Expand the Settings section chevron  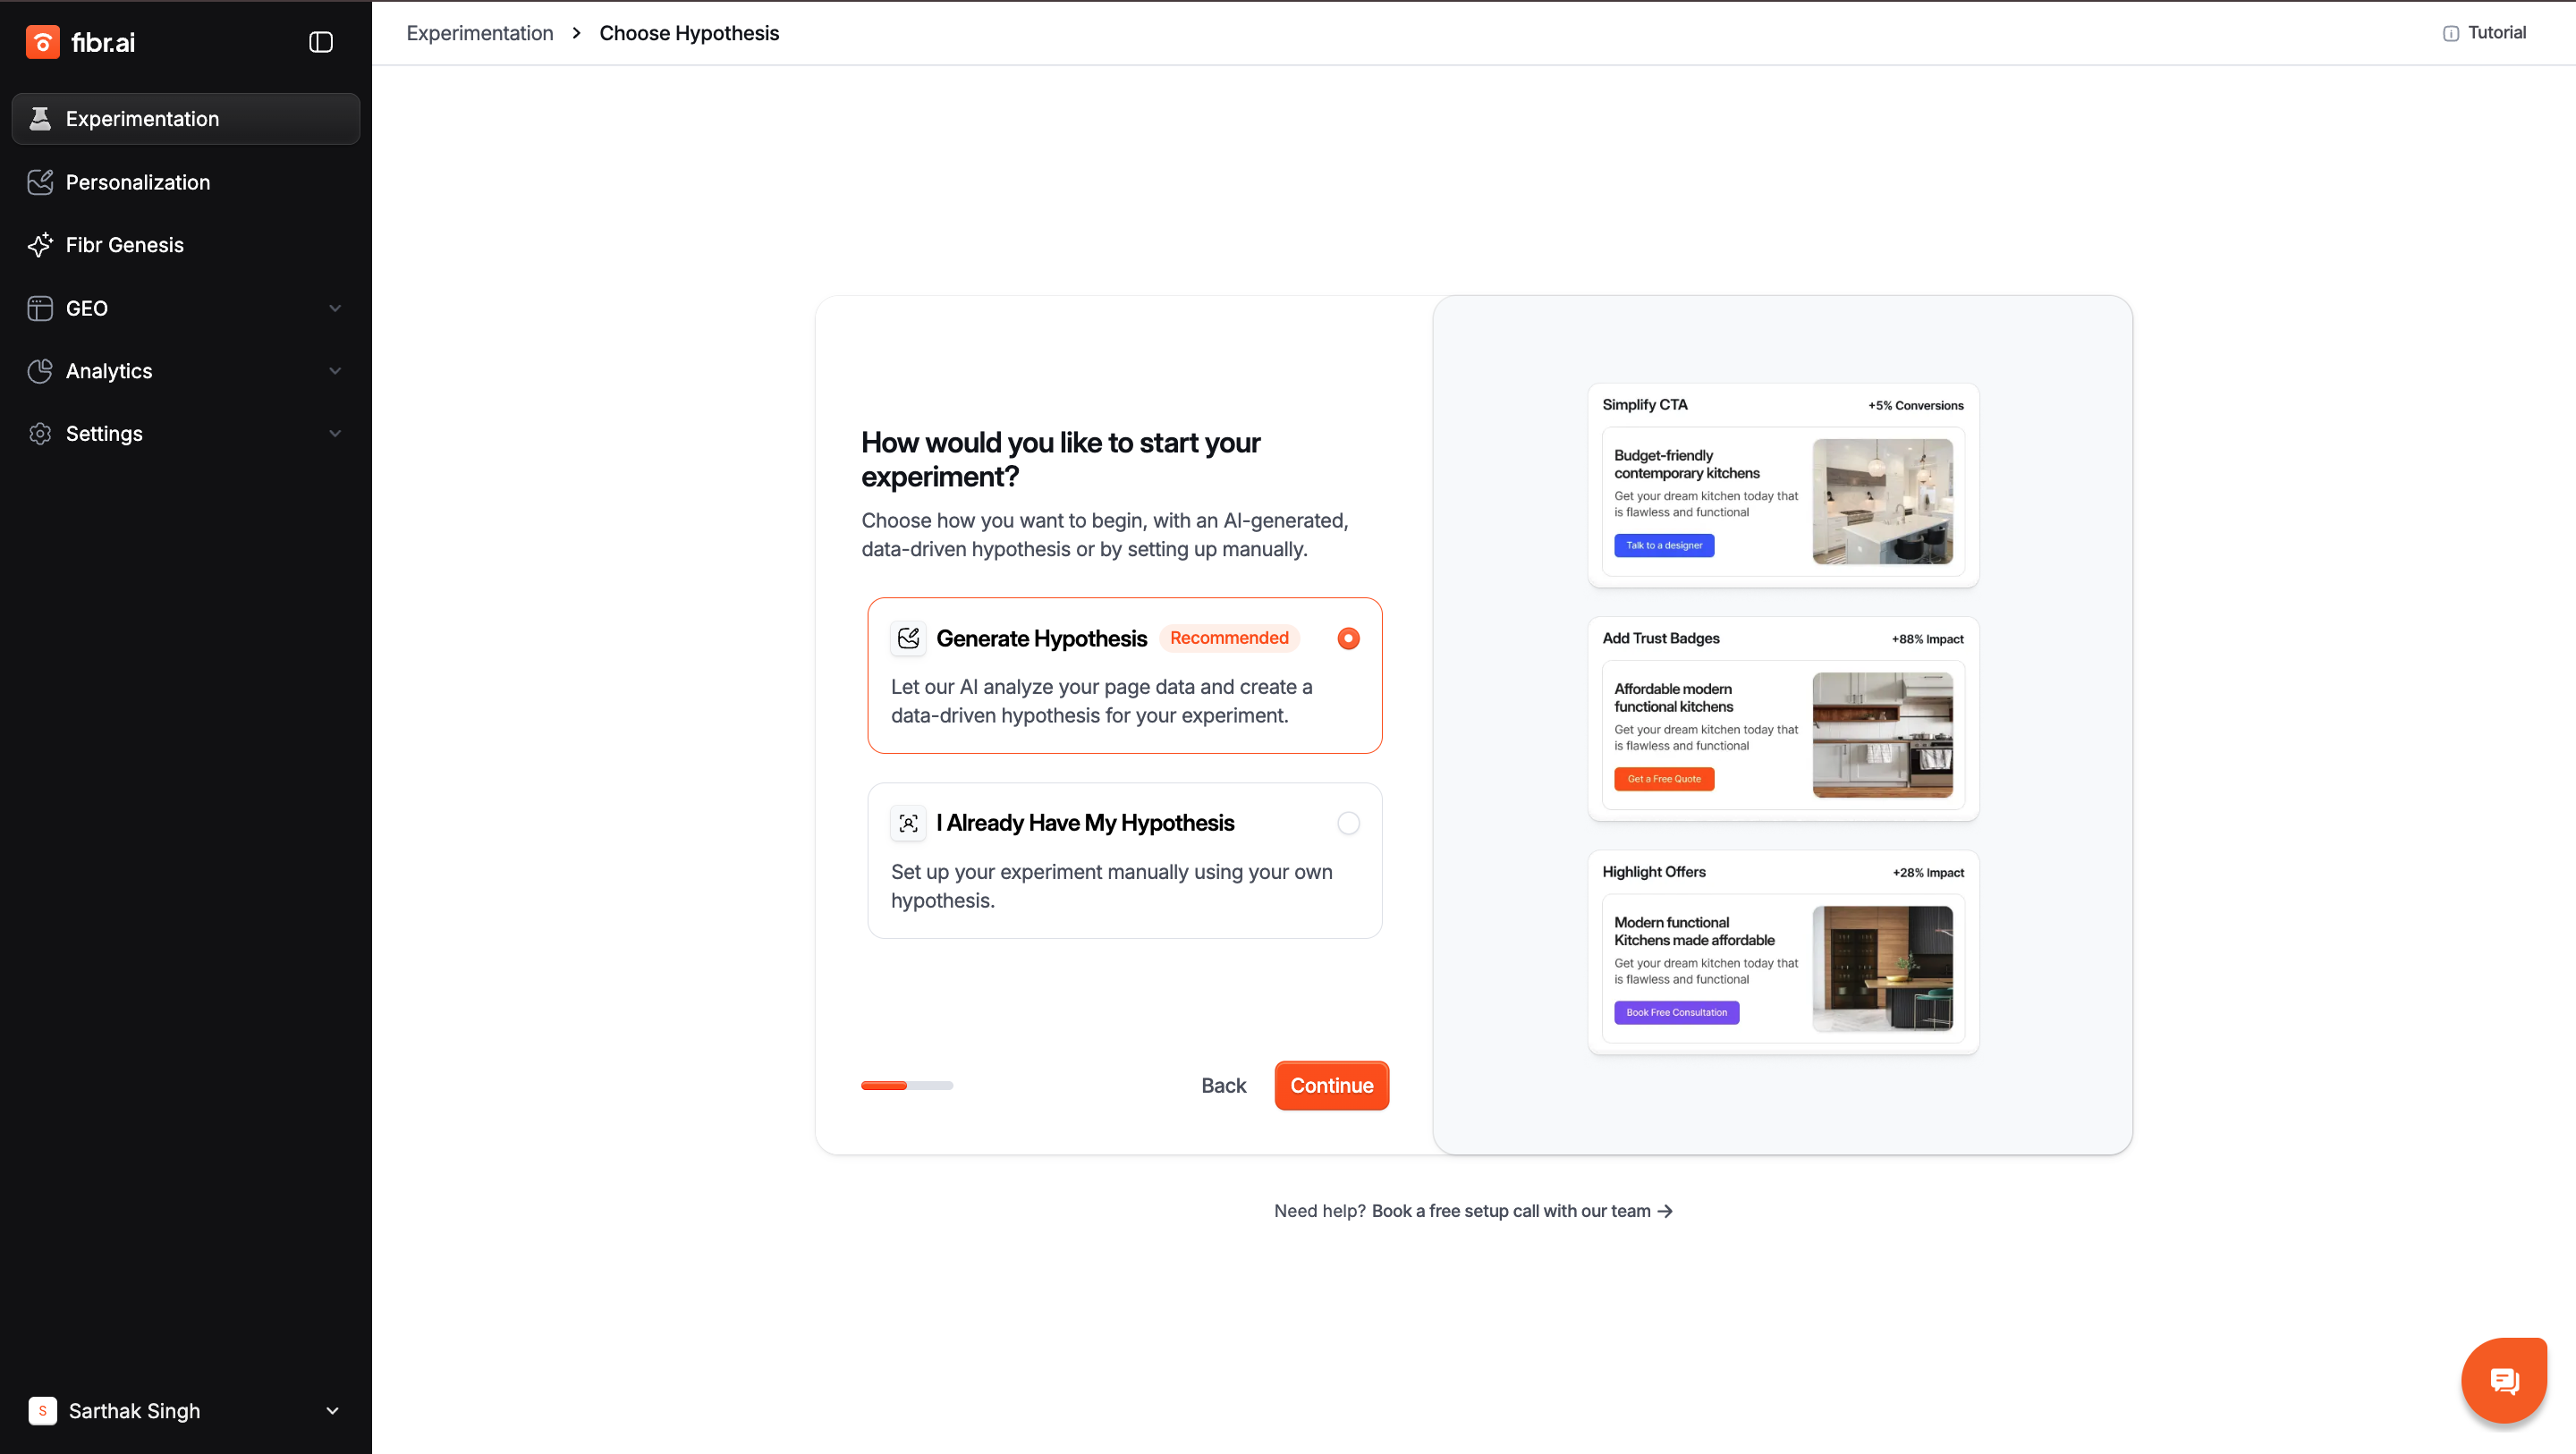pyautogui.click(x=335, y=434)
